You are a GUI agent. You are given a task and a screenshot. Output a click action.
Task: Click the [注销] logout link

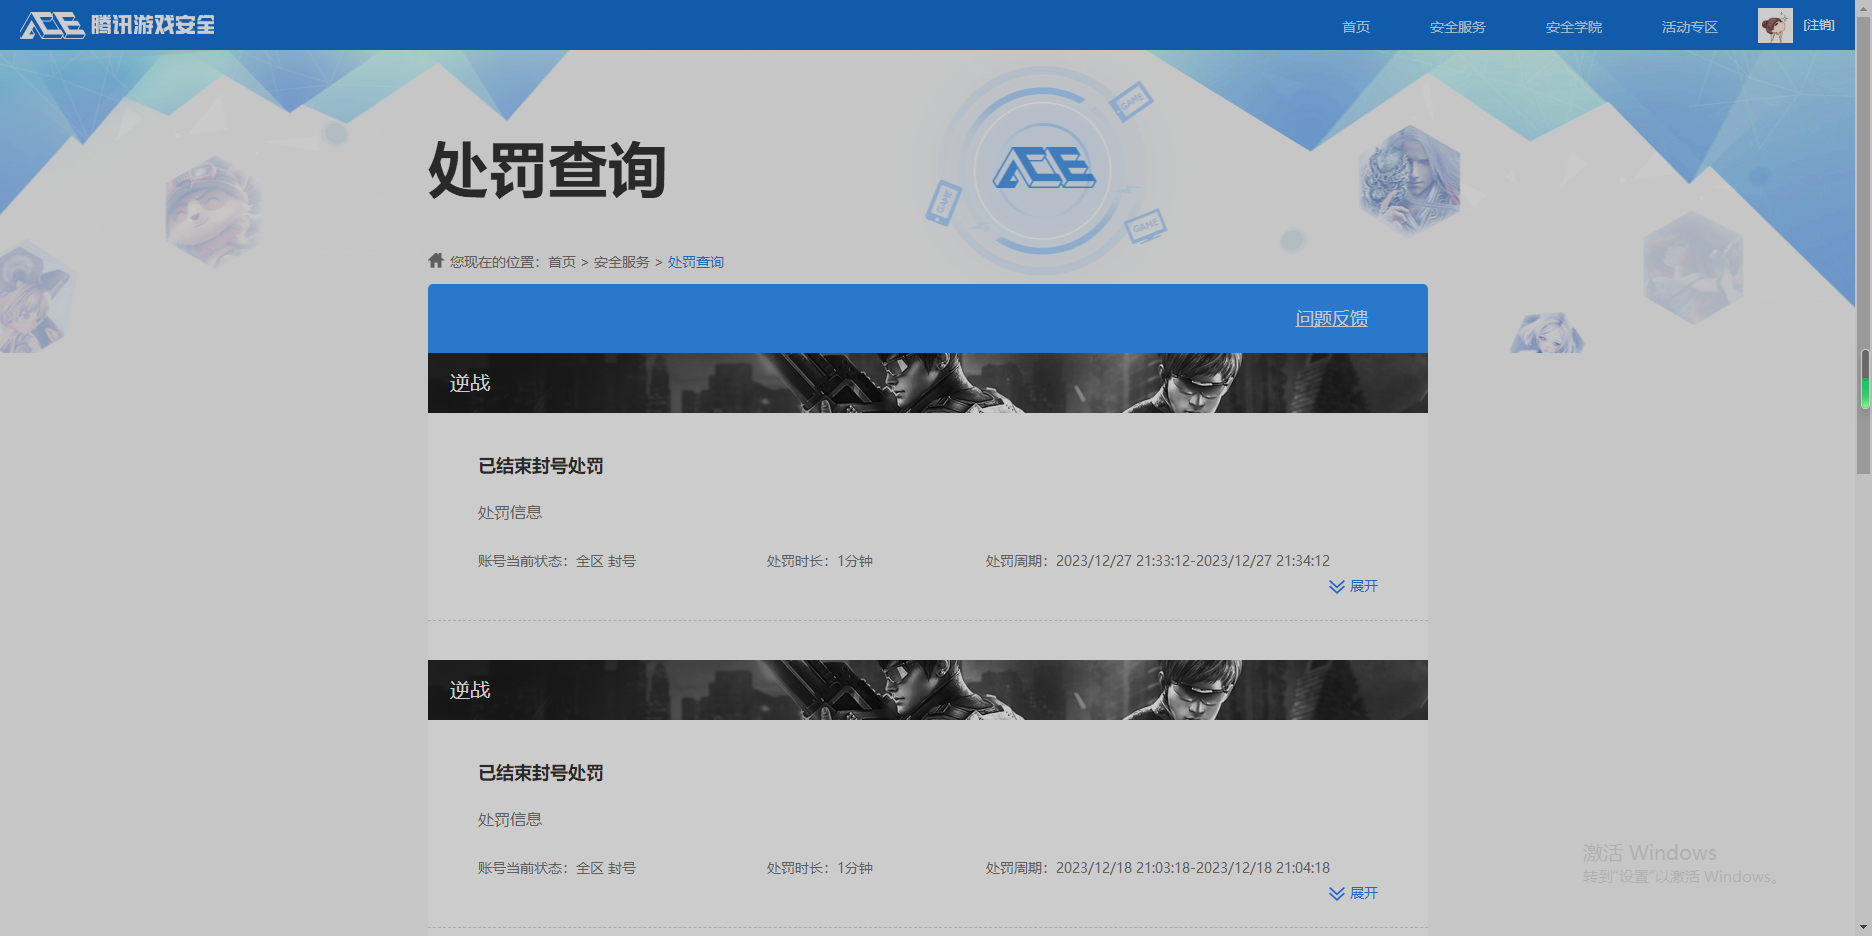pos(1819,25)
